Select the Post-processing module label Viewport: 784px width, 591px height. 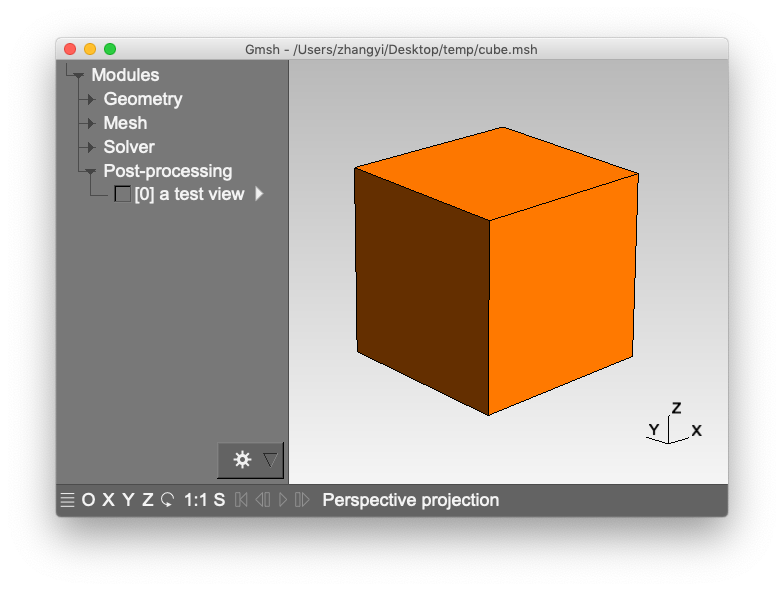click(x=168, y=171)
